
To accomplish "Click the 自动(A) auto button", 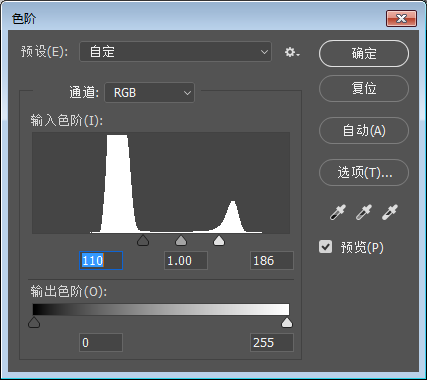I will point(364,130).
